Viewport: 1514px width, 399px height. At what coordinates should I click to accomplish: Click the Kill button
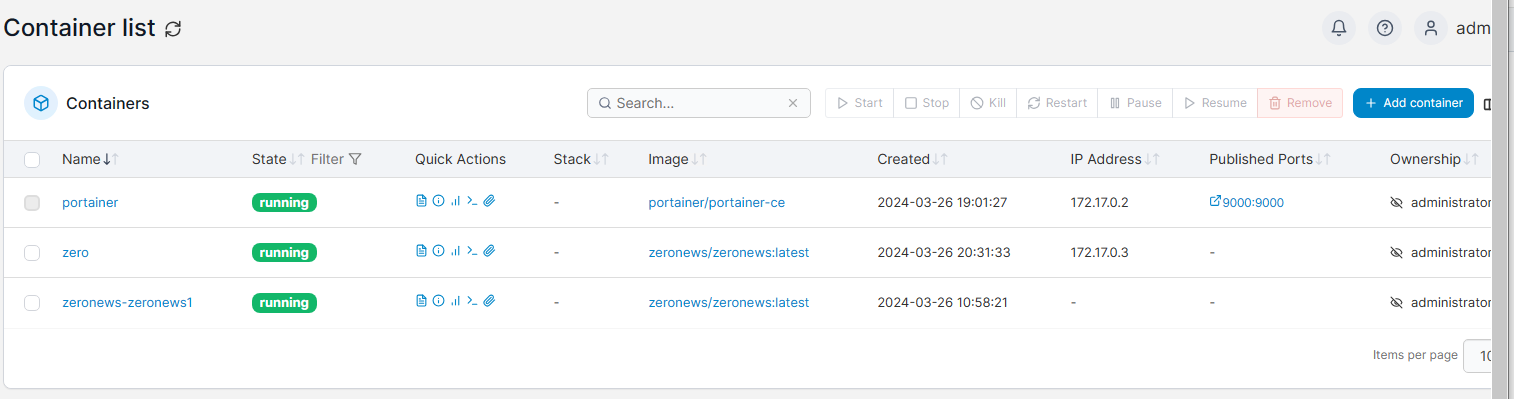pyautogui.click(x=988, y=103)
